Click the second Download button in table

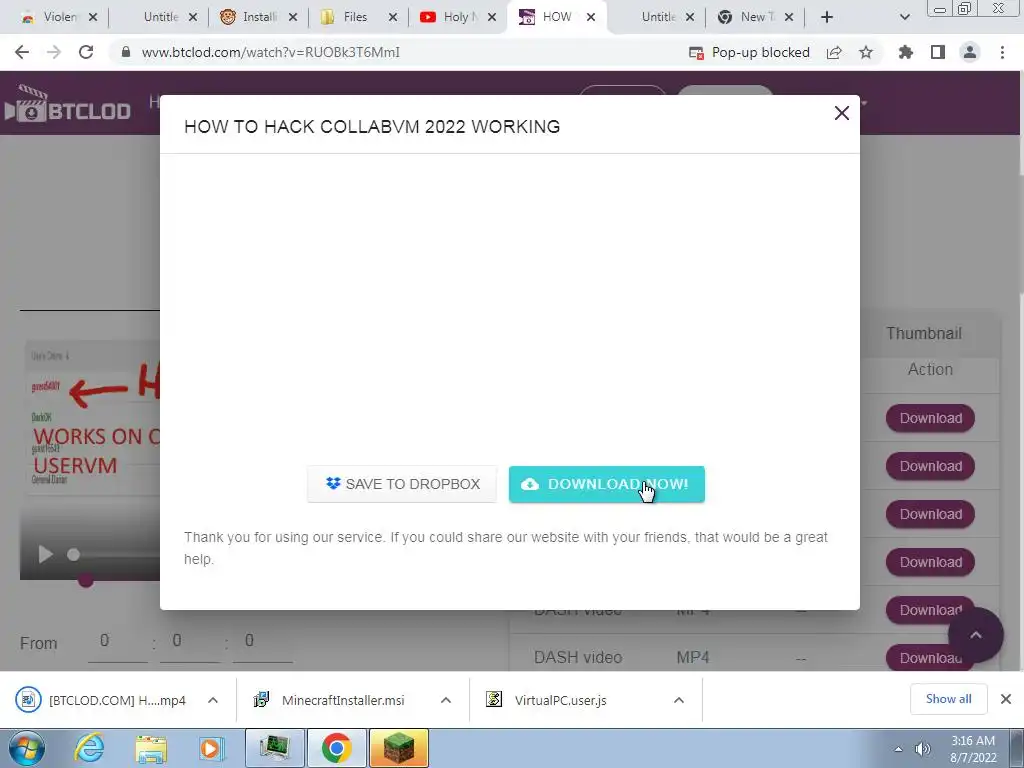(x=930, y=466)
